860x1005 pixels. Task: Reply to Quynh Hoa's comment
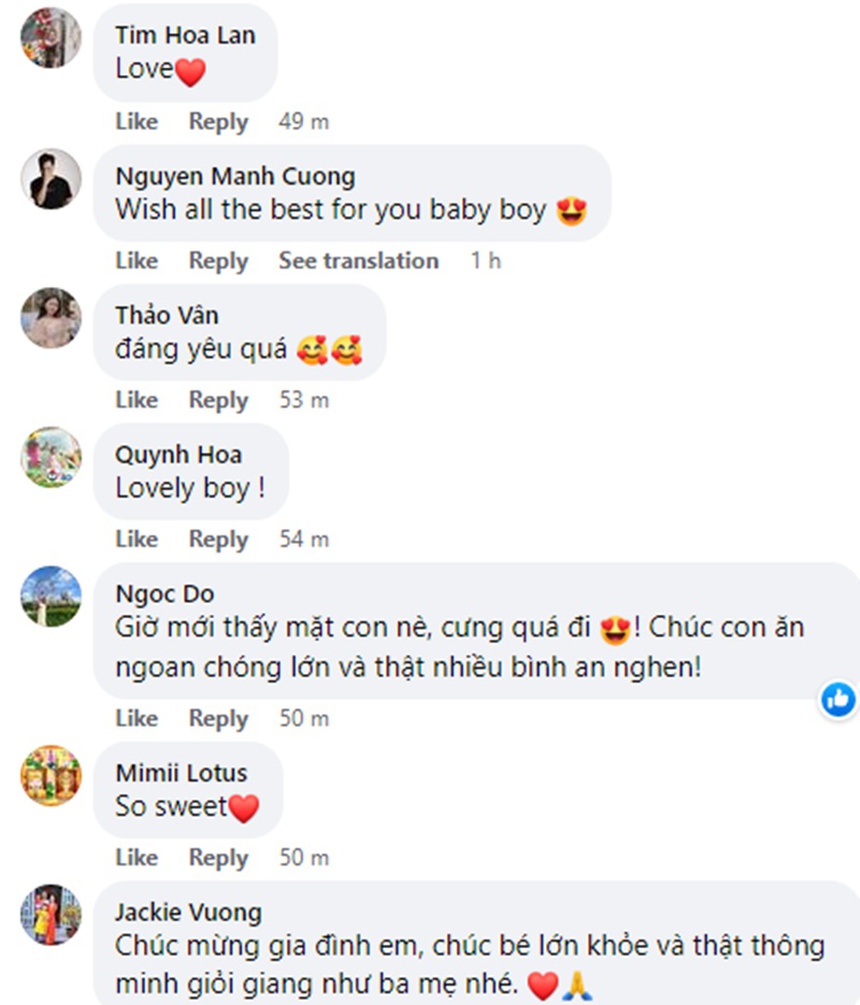(x=218, y=539)
